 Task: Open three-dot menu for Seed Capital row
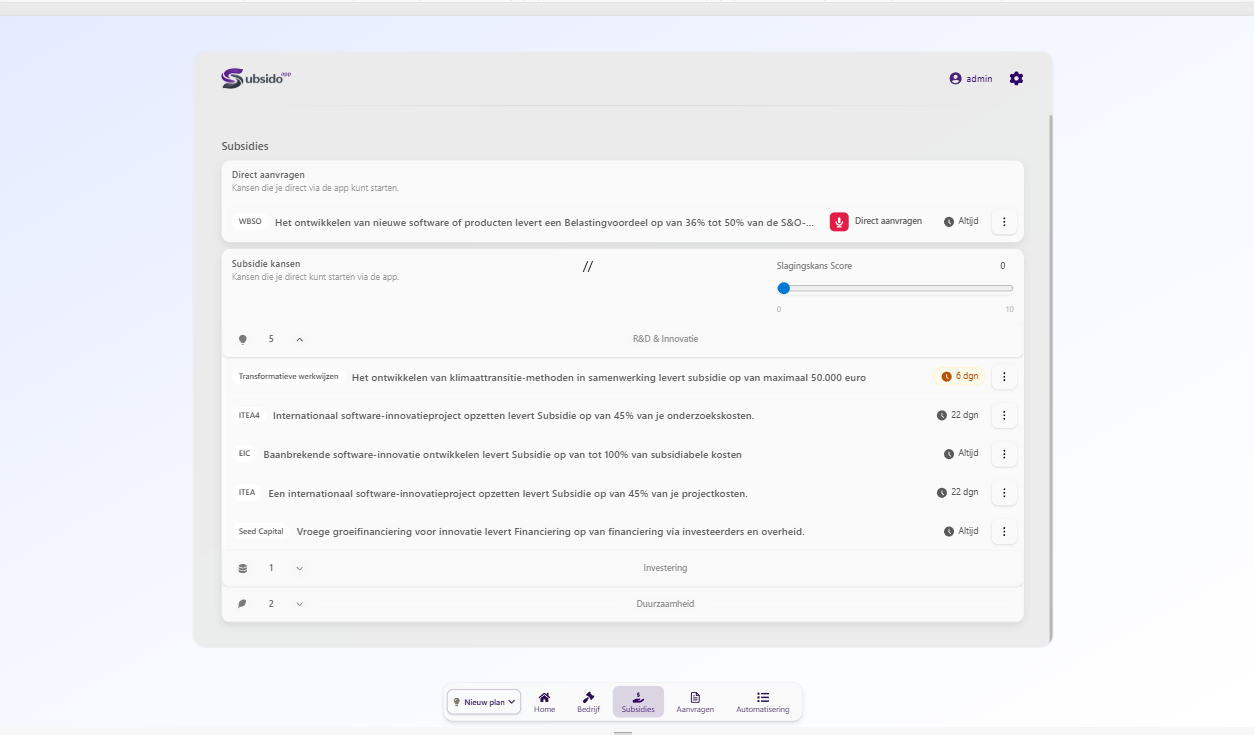point(1004,532)
